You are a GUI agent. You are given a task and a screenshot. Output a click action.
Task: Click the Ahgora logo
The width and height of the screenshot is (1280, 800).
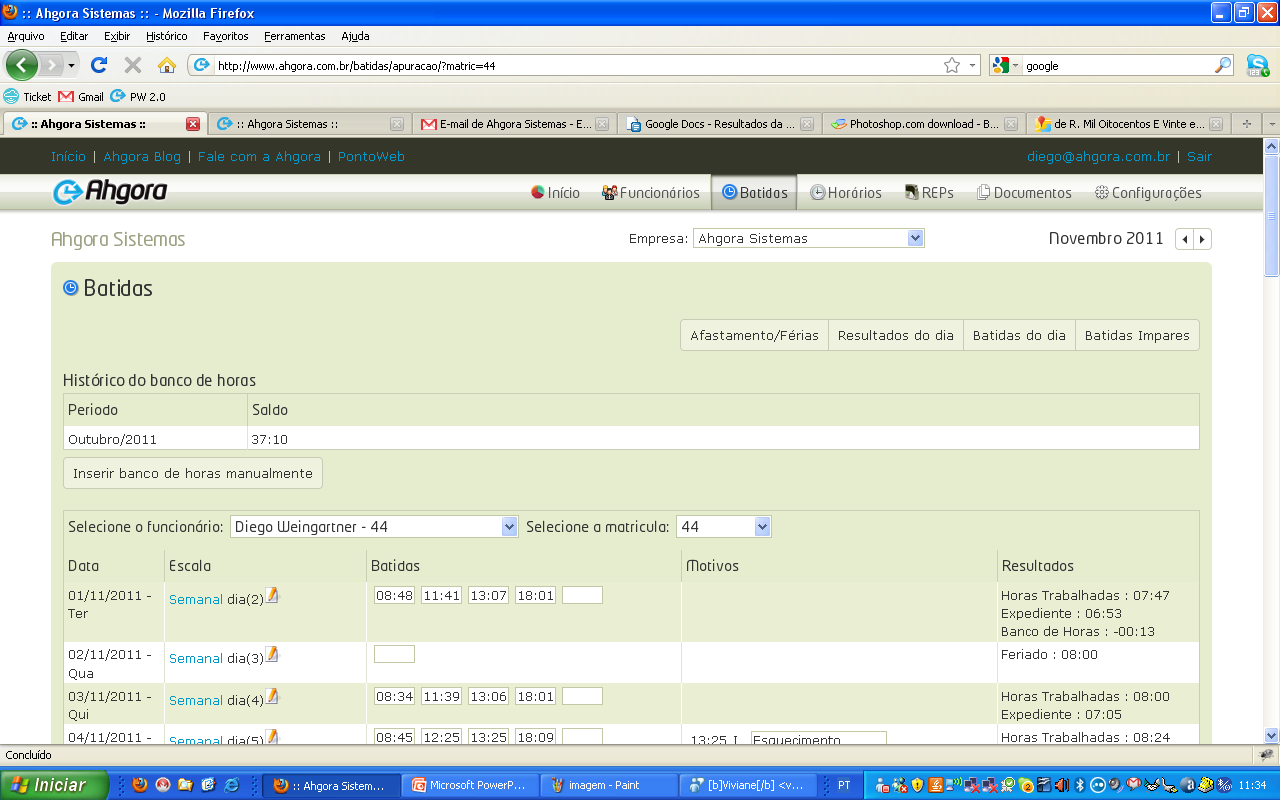pos(110,192)
